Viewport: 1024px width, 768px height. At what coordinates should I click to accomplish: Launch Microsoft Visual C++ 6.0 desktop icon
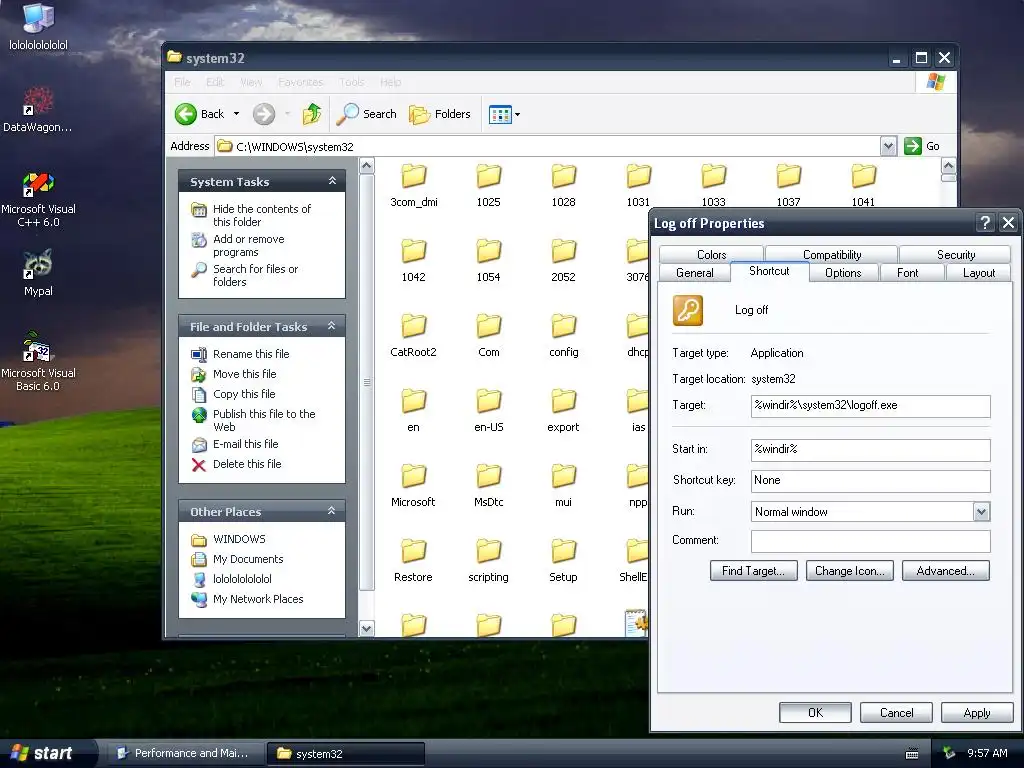tap(38, 199)
